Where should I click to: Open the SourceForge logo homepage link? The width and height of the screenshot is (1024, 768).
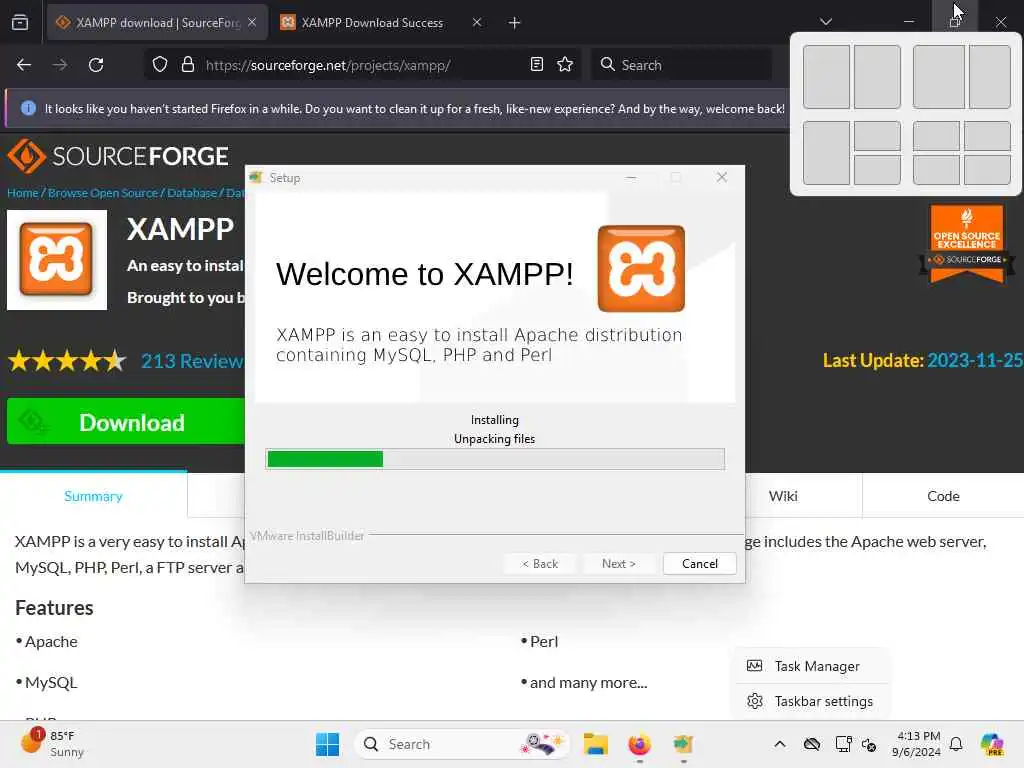click(118, 156)
